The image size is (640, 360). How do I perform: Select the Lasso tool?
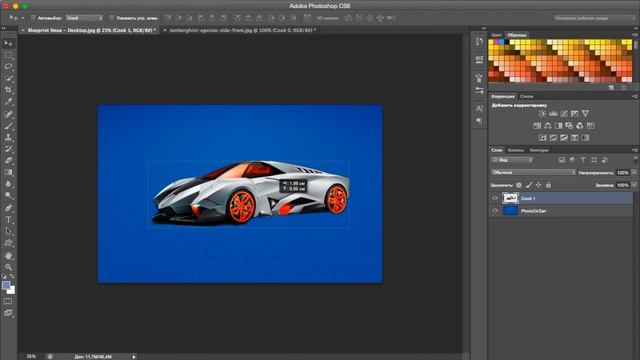(x=8, y=67)
